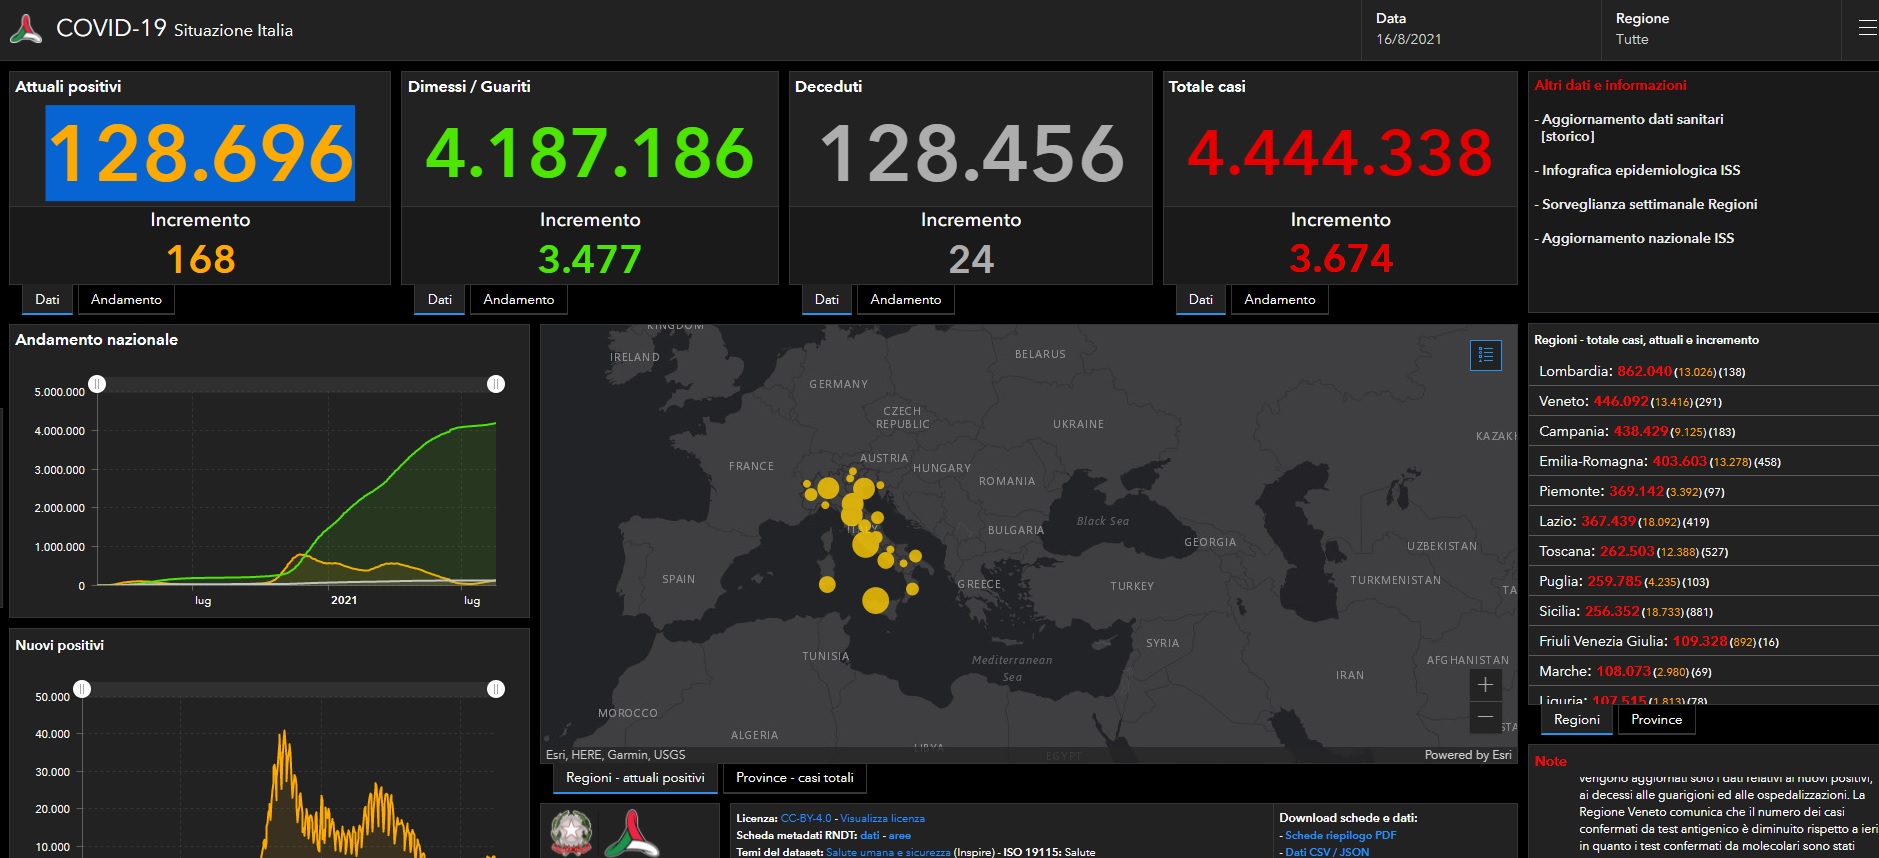Grab the right handle of Andamento nazionale slider
Screen dimensions: 1879x858
495,384
